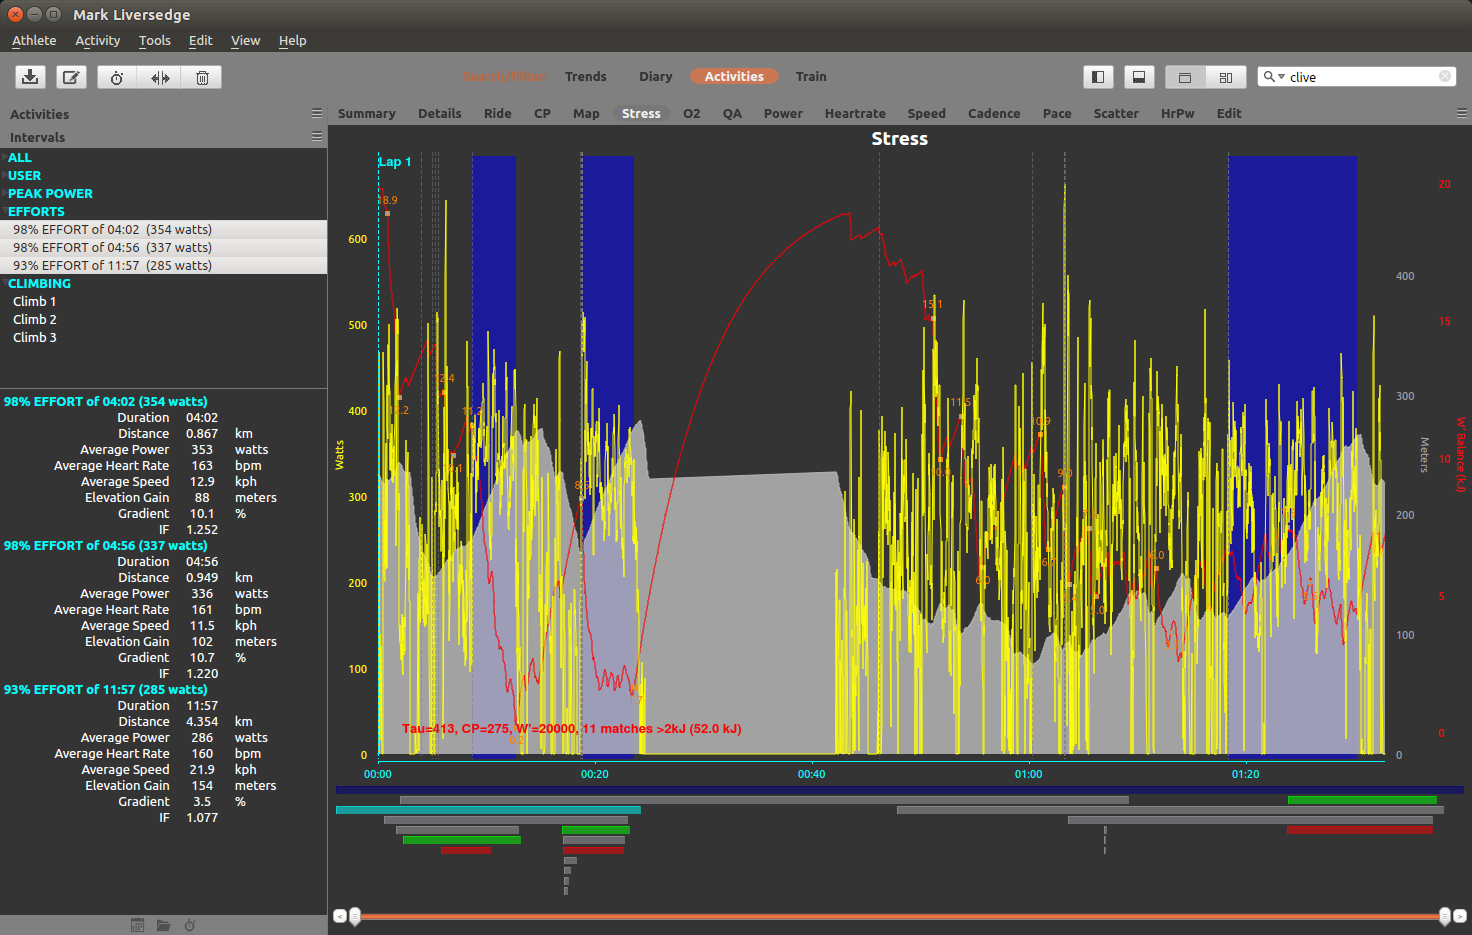Open the Map chart tab
The height and width of the screenshot is (935, 1472).
[587, 114]
